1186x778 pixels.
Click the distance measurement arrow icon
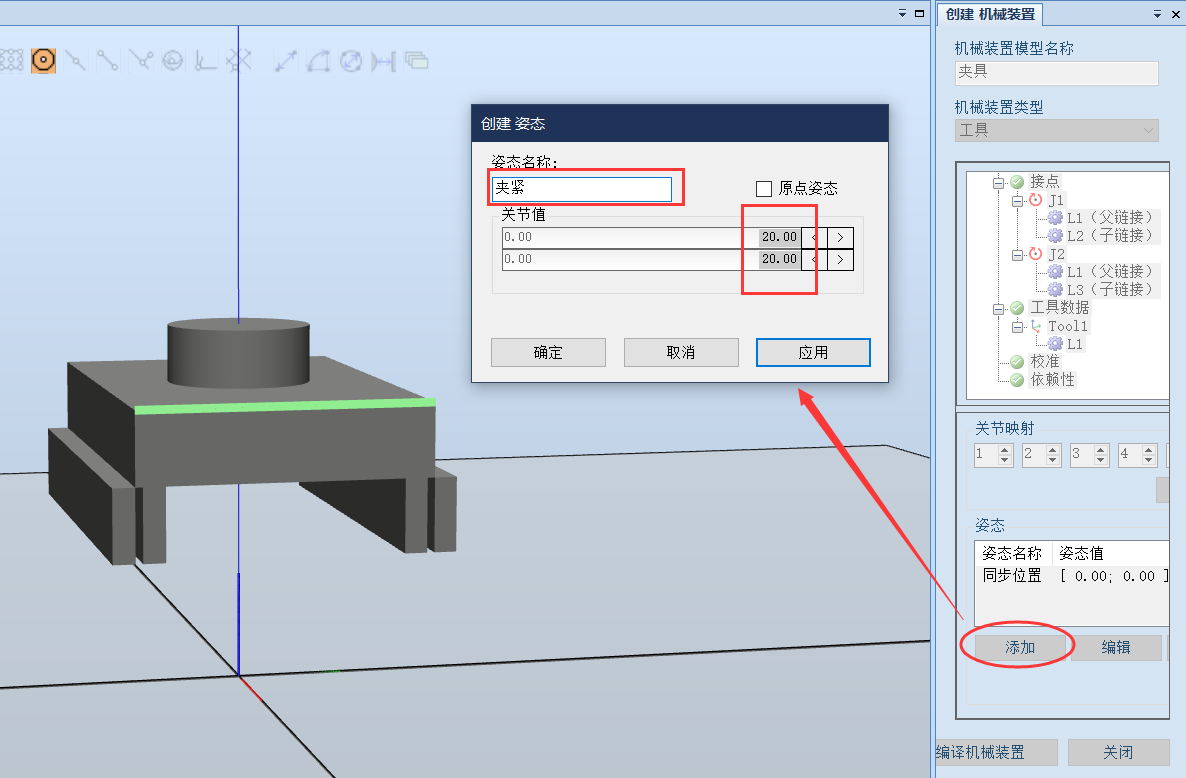284,60
